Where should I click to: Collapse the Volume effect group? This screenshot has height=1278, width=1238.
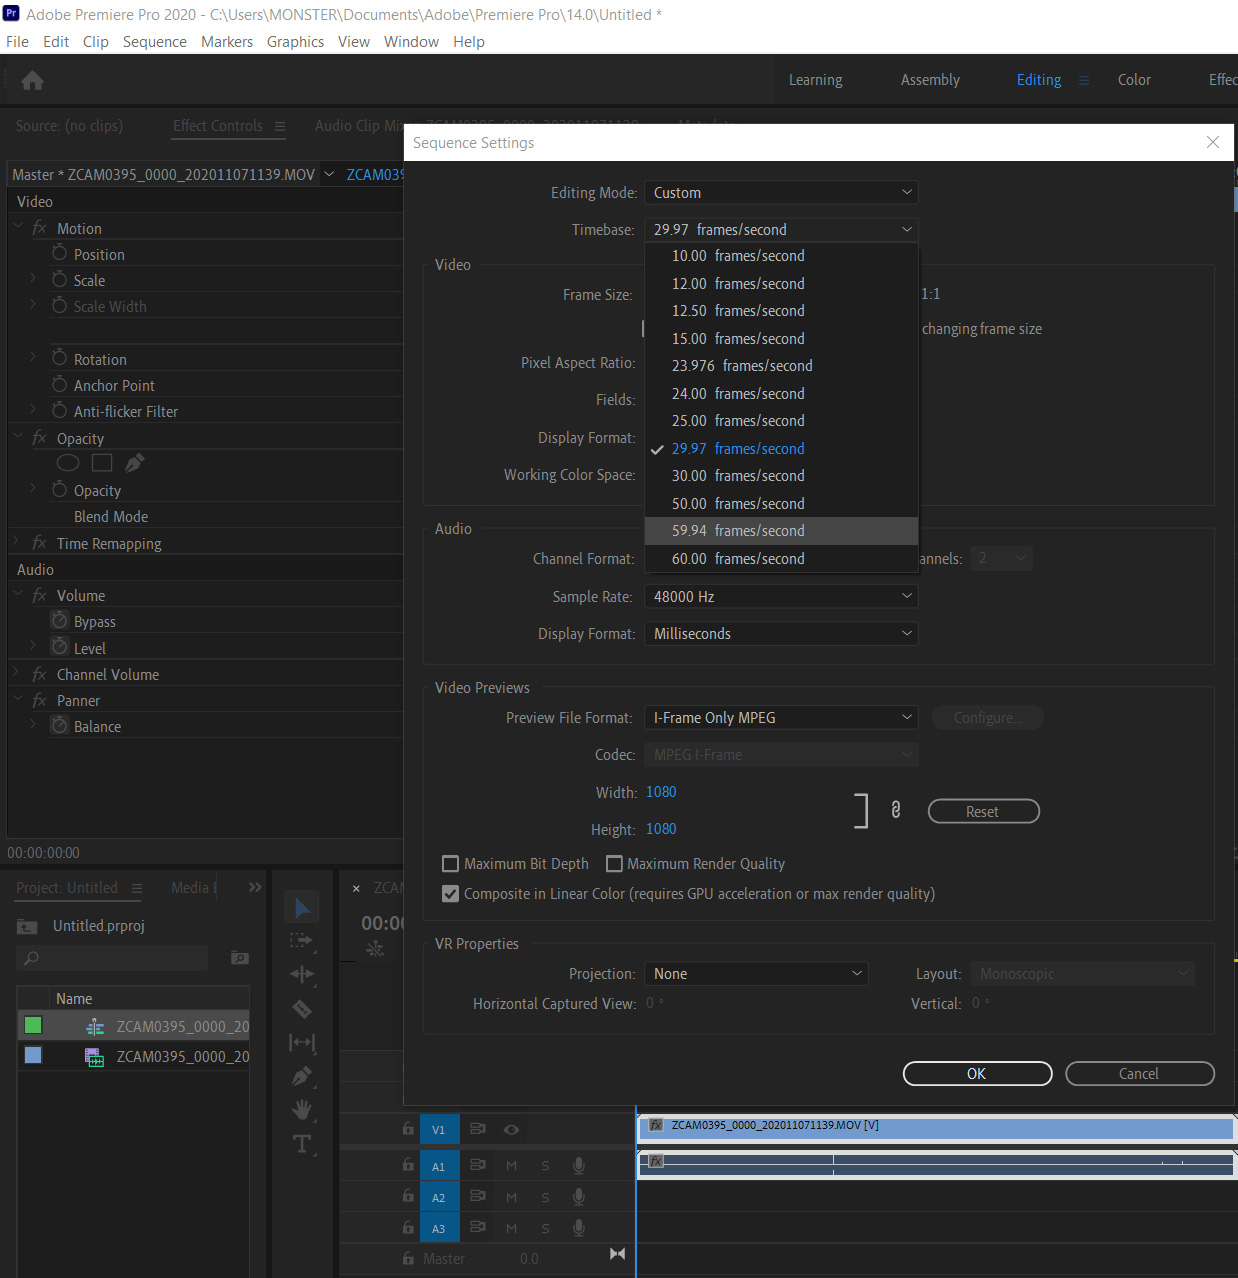click(17, 594)
